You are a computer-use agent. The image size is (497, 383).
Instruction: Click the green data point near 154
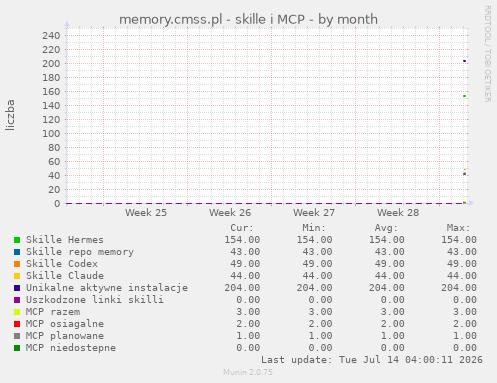coord(464,96)
